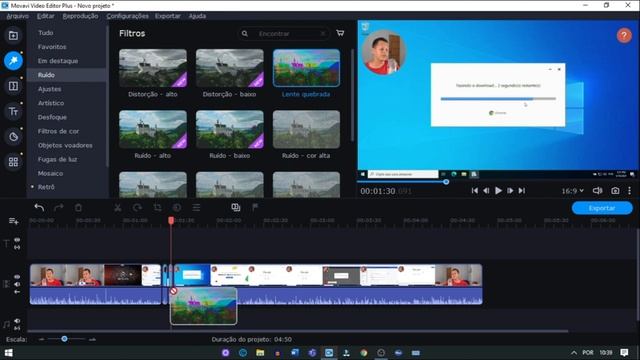Mute the music audio track
This screenshot has height=360, width=640.
[x=17, y=321]
